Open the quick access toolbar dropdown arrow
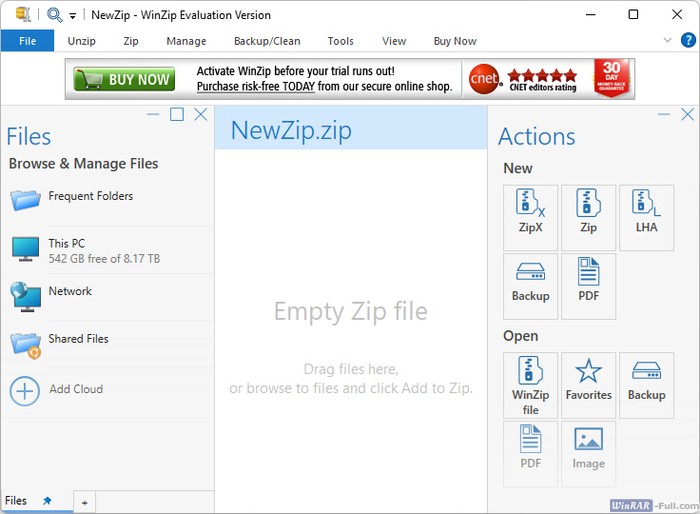Image resolution: width=700 pixels, height=514 pixels. (73, 16)
